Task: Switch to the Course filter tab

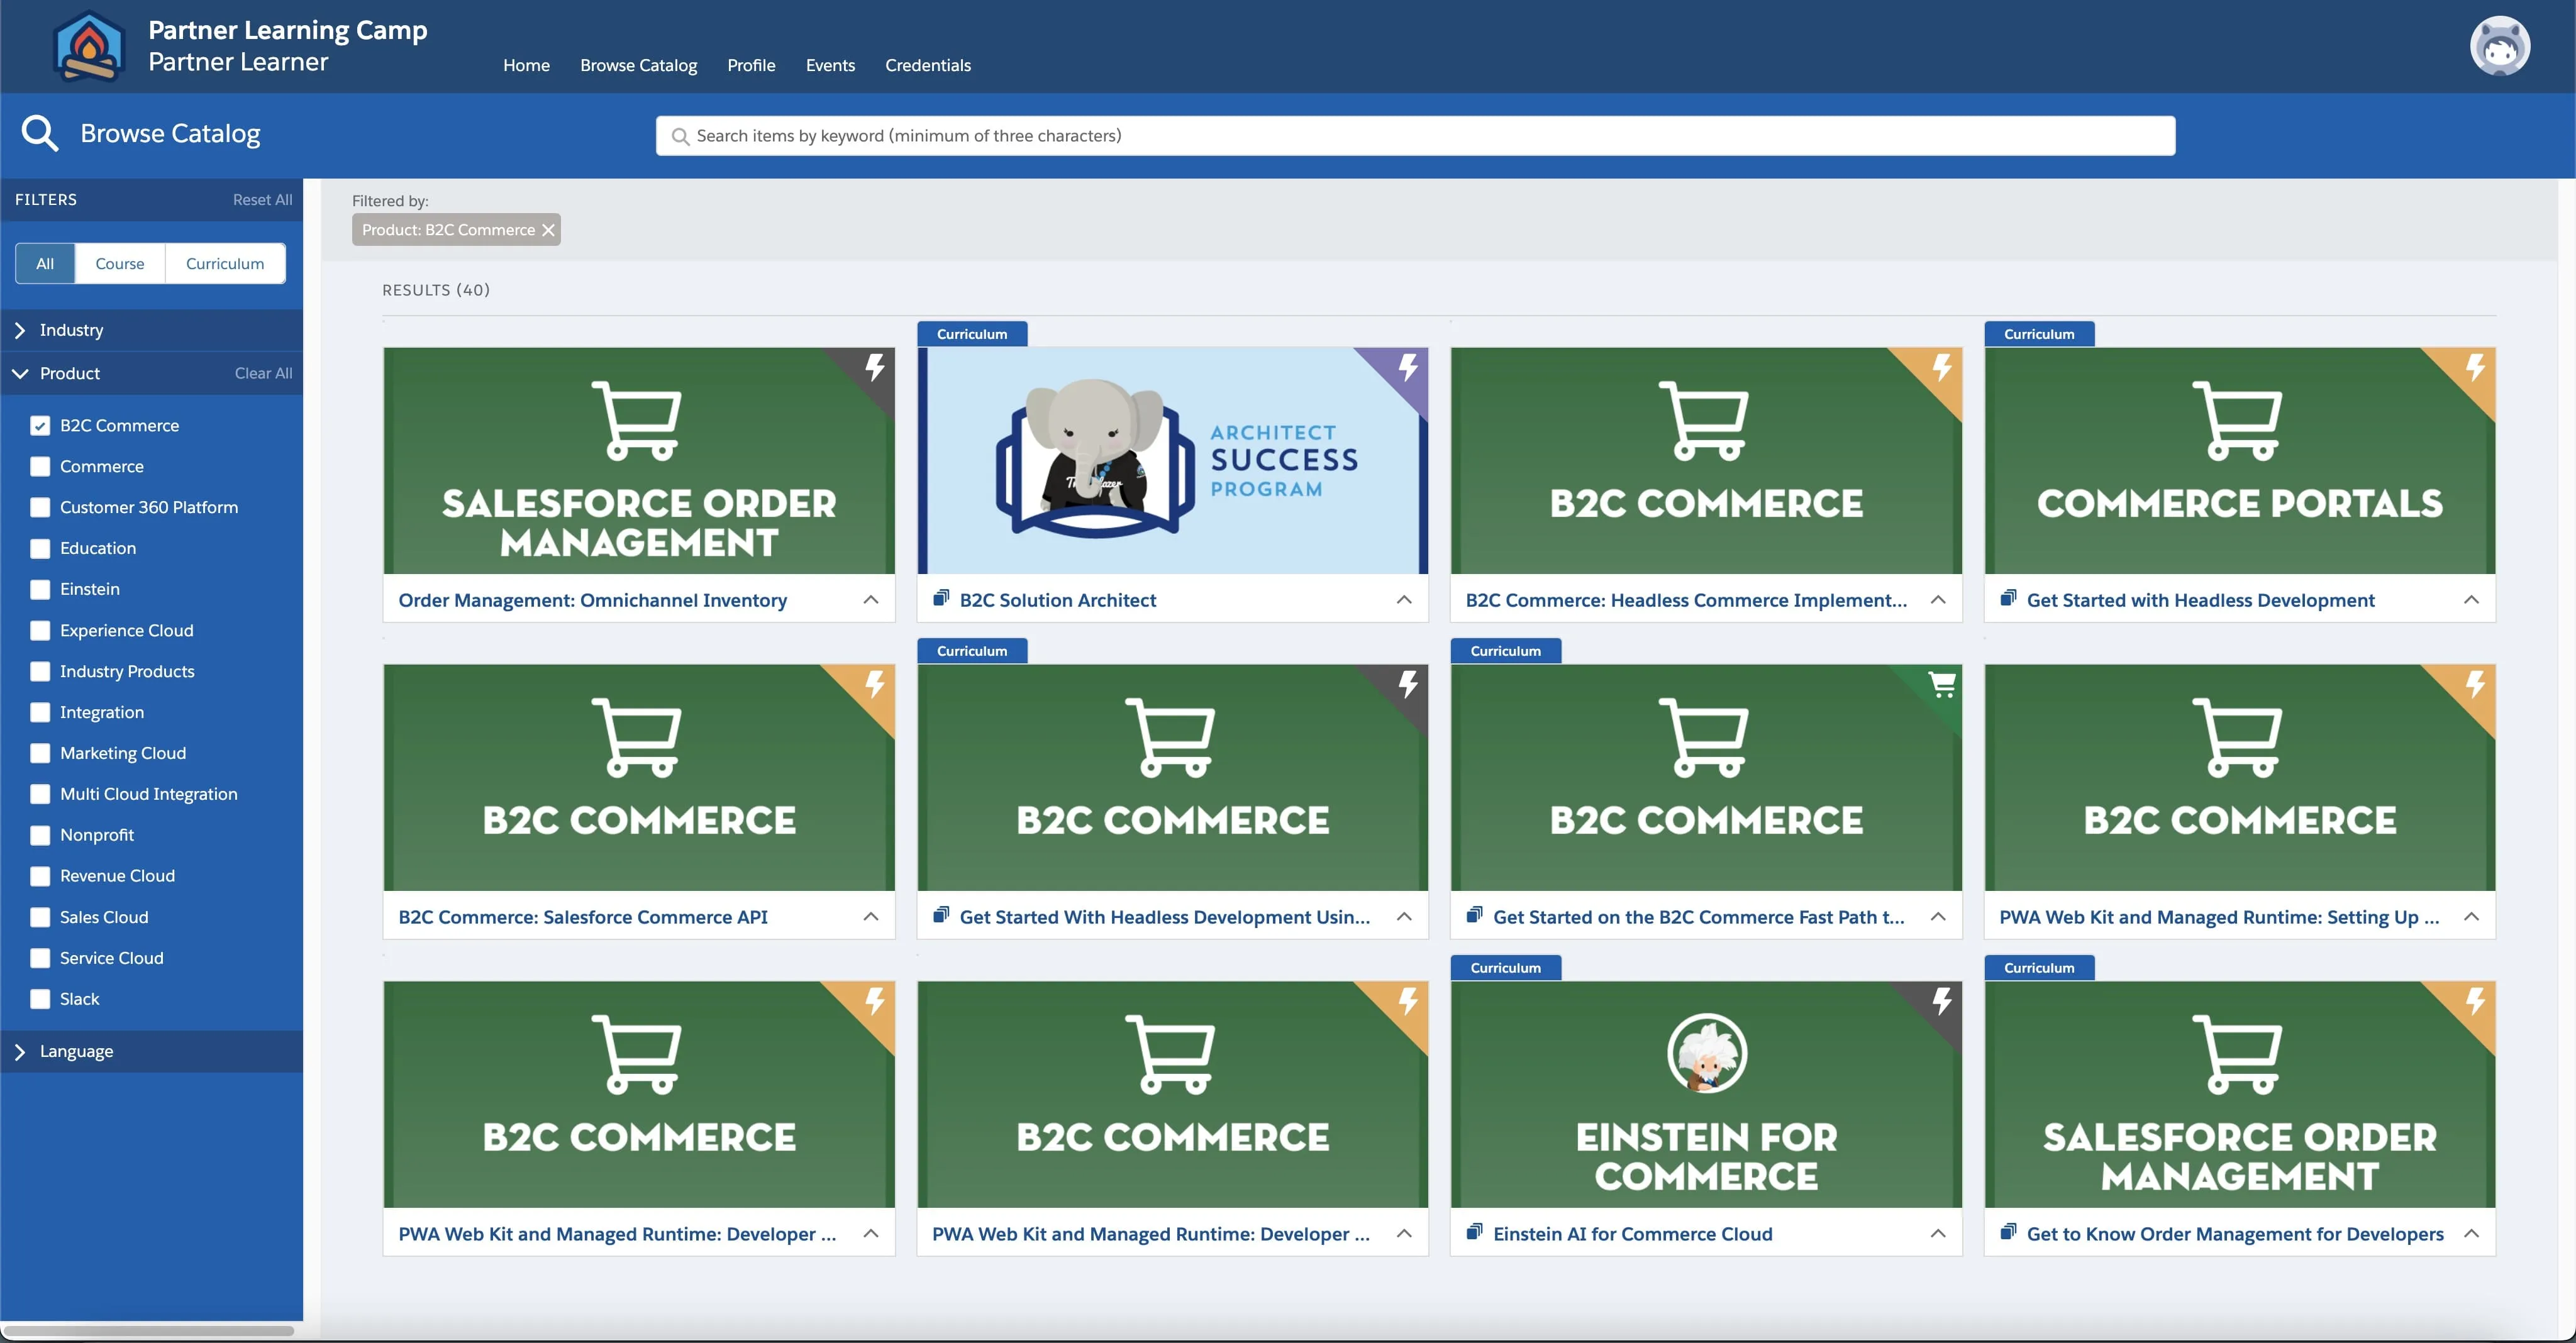Action: pyautogui.click(x=120, y=263)
